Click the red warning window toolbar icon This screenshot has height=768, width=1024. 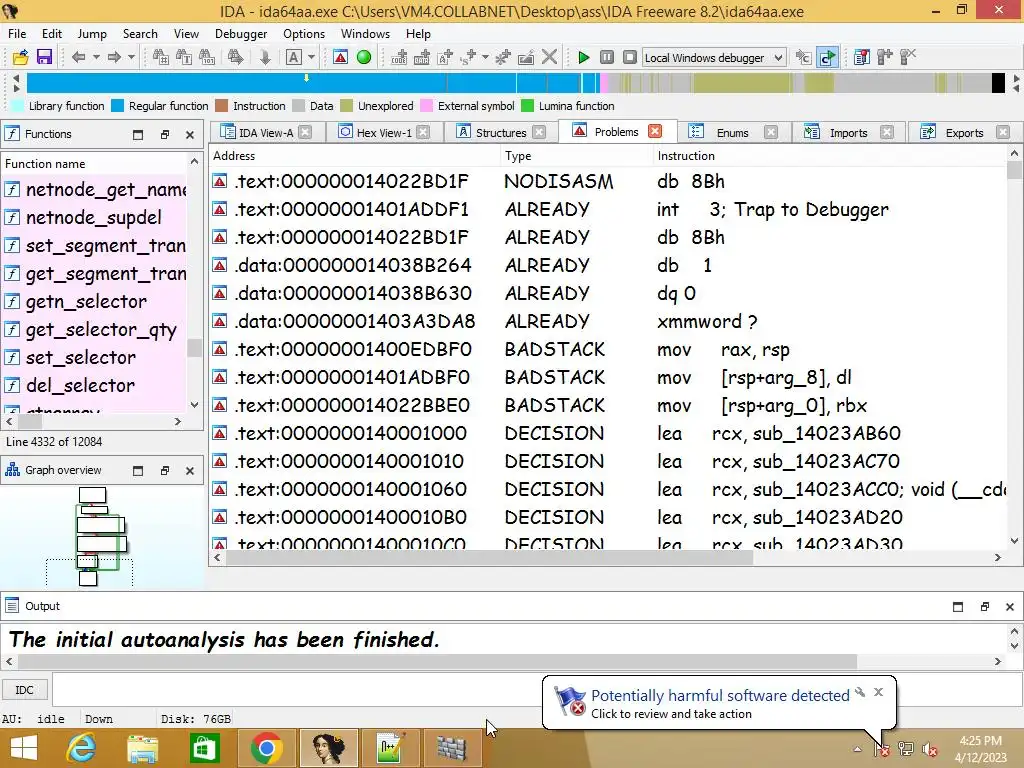pyautogui.click(x=340, y=57)
